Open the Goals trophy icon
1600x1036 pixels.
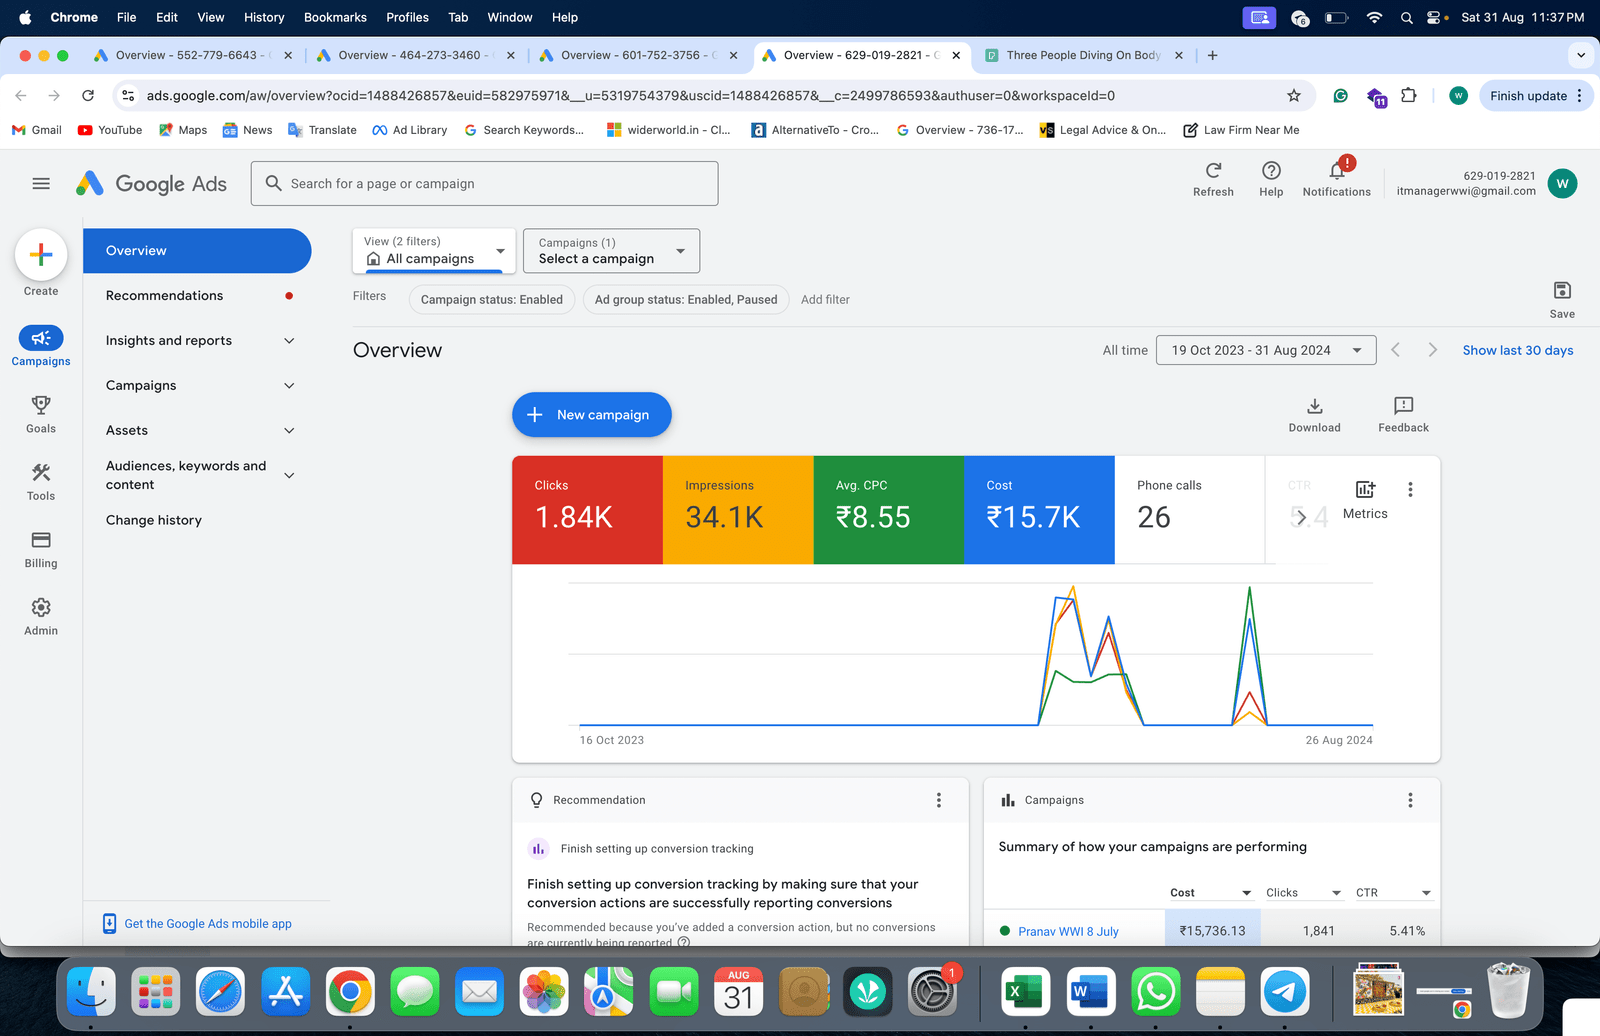pos(41,405)
